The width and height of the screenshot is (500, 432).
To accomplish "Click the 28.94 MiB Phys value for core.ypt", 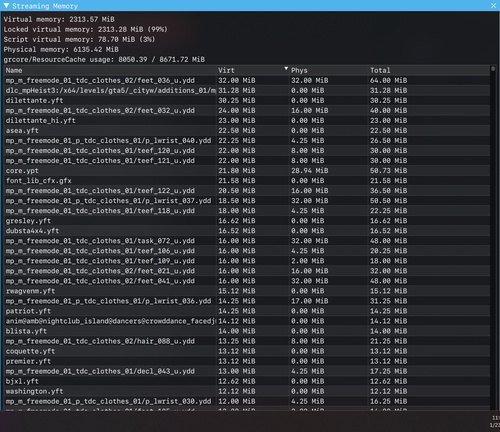I will pyautogui.click(x=310, y=171).
